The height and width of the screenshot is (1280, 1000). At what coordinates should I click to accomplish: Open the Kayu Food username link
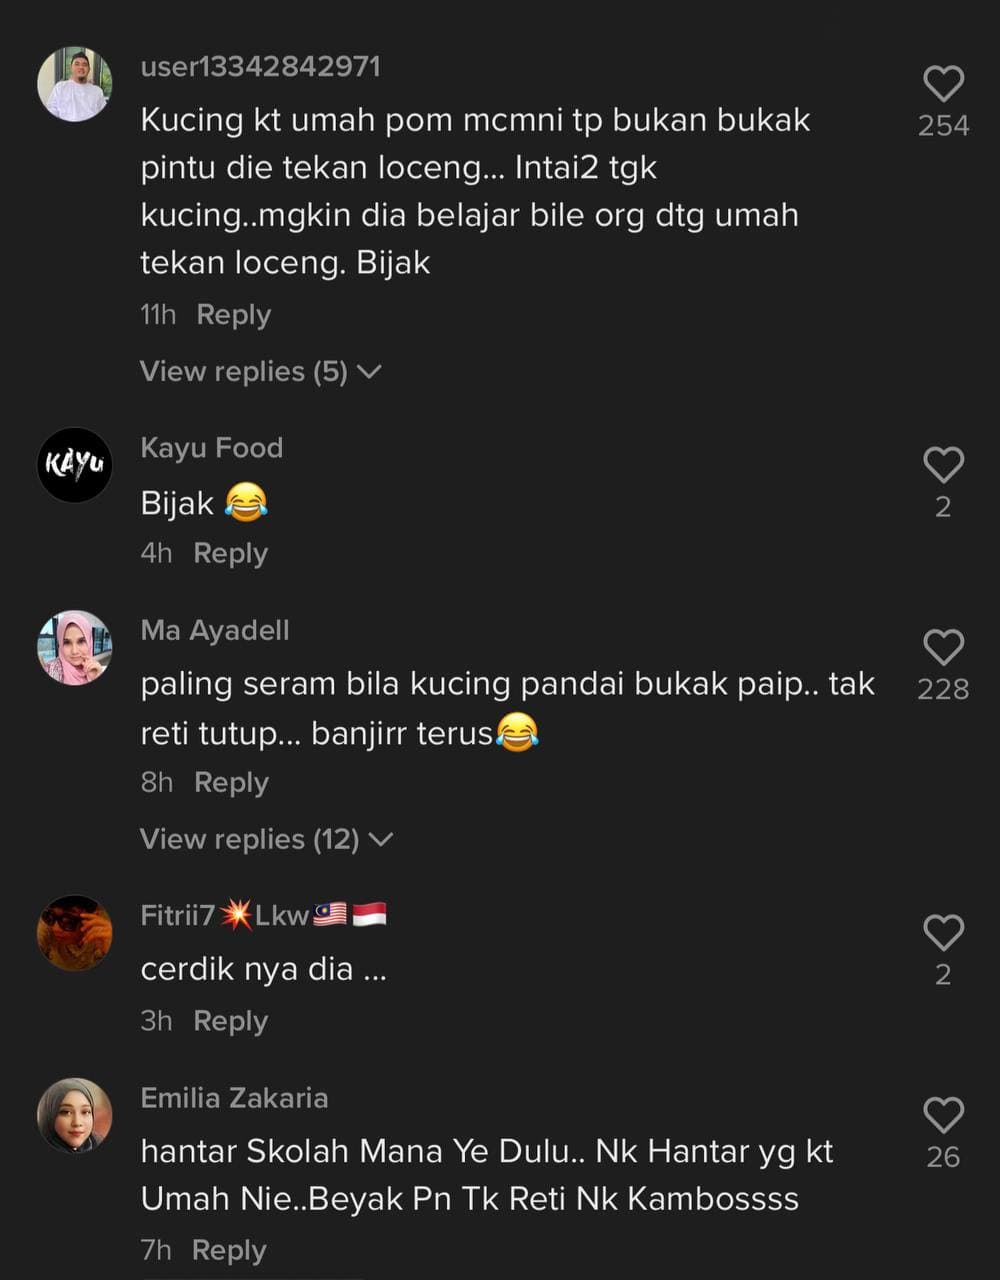[x=212, y=448]
